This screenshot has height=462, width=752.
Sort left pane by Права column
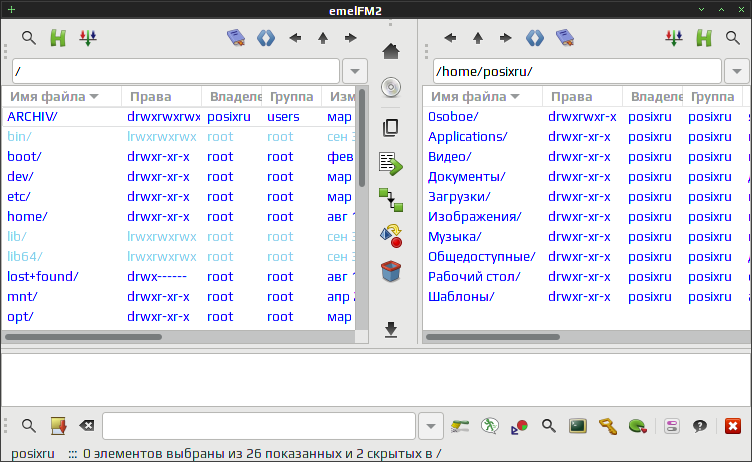(161, 96)
